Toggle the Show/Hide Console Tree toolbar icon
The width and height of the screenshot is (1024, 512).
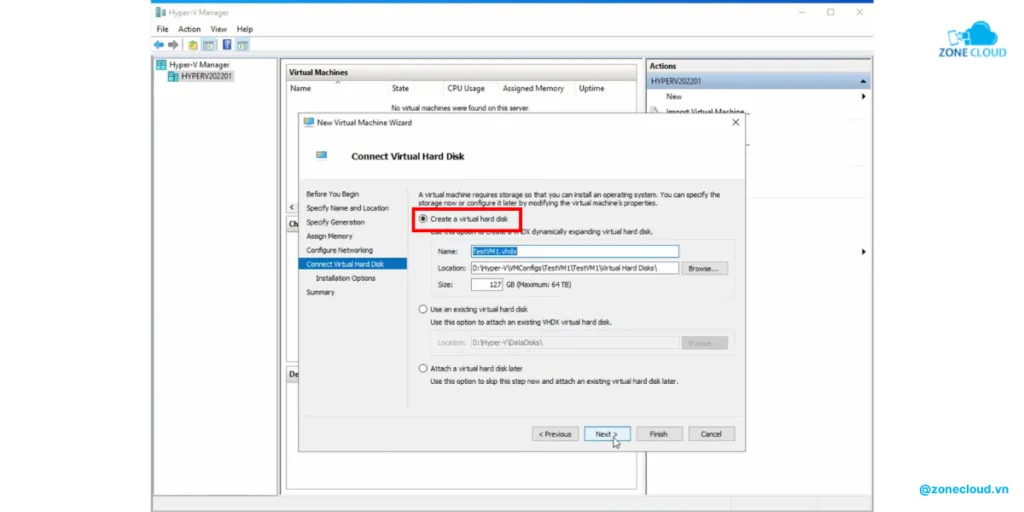point(209,45)
